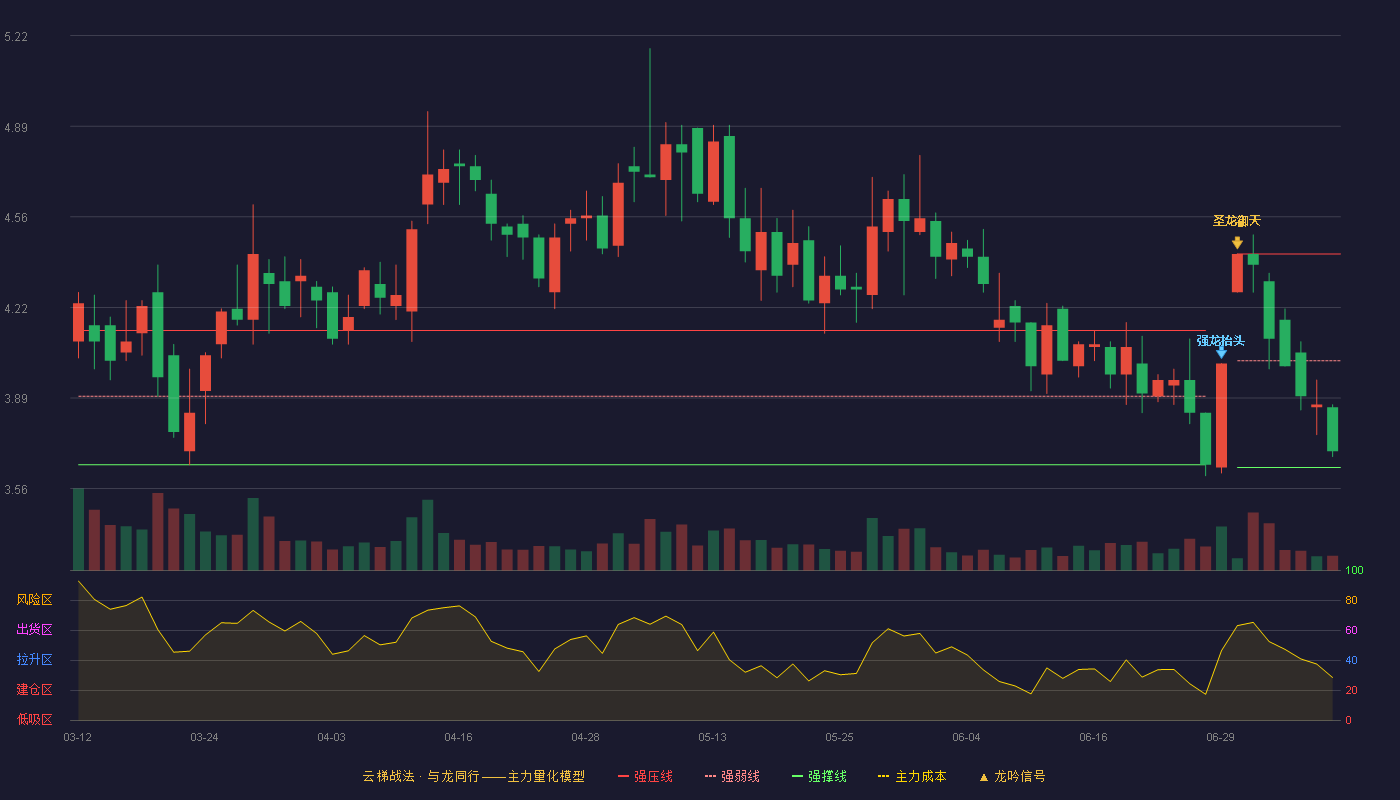Click the green 100 indicator scale value
1400x800 pixels.
click(x=1354, y=570)
